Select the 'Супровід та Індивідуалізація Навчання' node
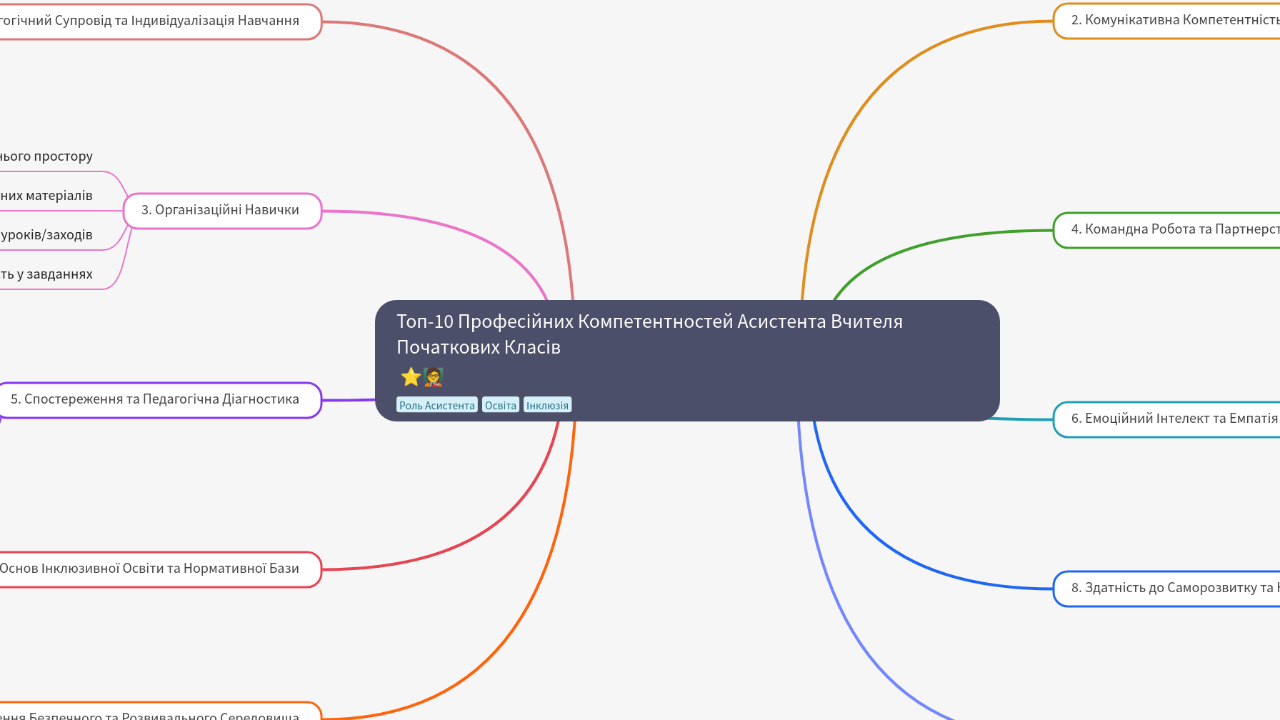This screenshot has width=1280, height=720. (158, 21)
